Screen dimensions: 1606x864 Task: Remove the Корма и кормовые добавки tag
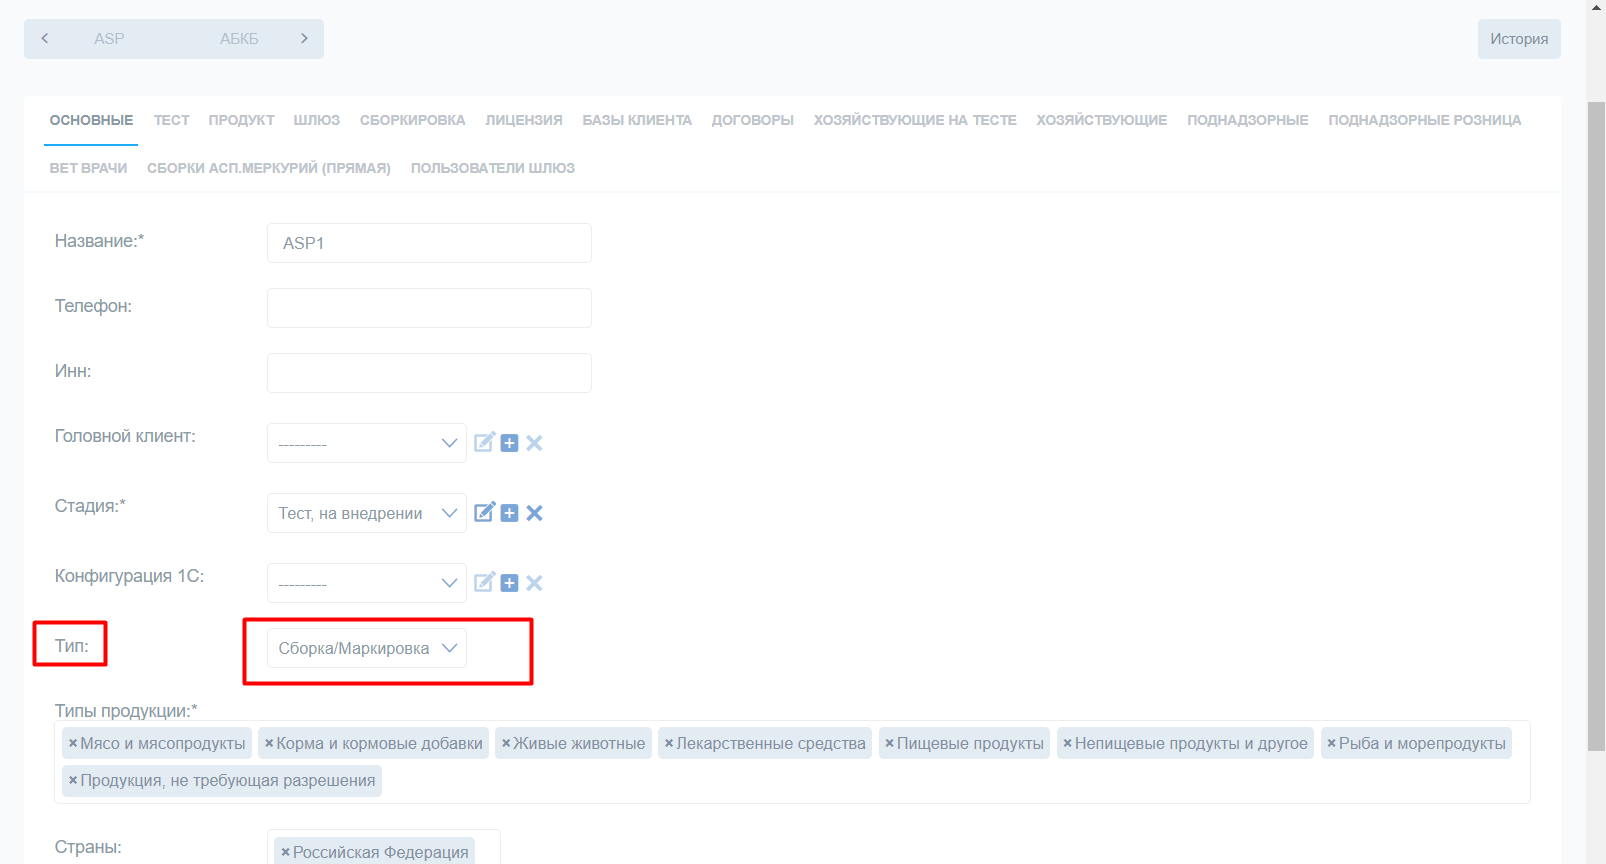pyautogui.click(x=269, y=743)
